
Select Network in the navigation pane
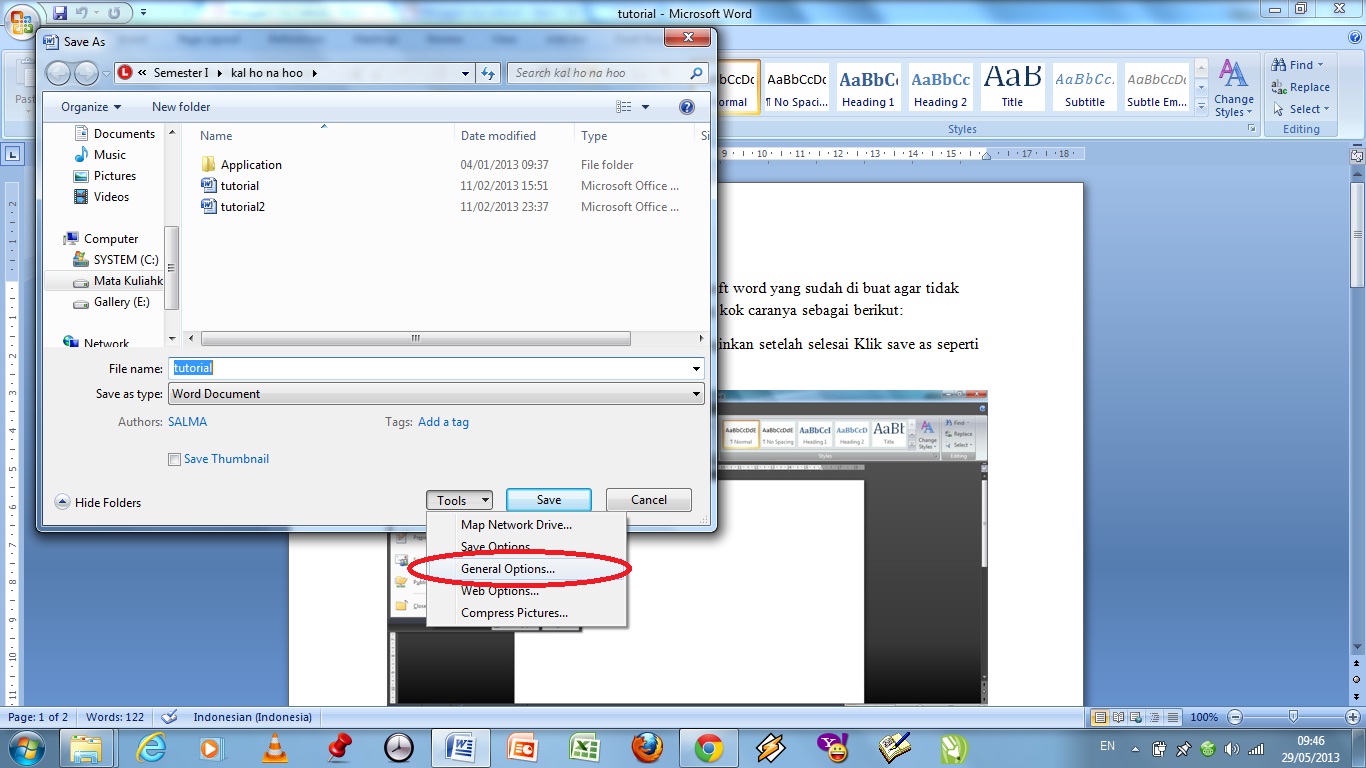pos(96,343)
